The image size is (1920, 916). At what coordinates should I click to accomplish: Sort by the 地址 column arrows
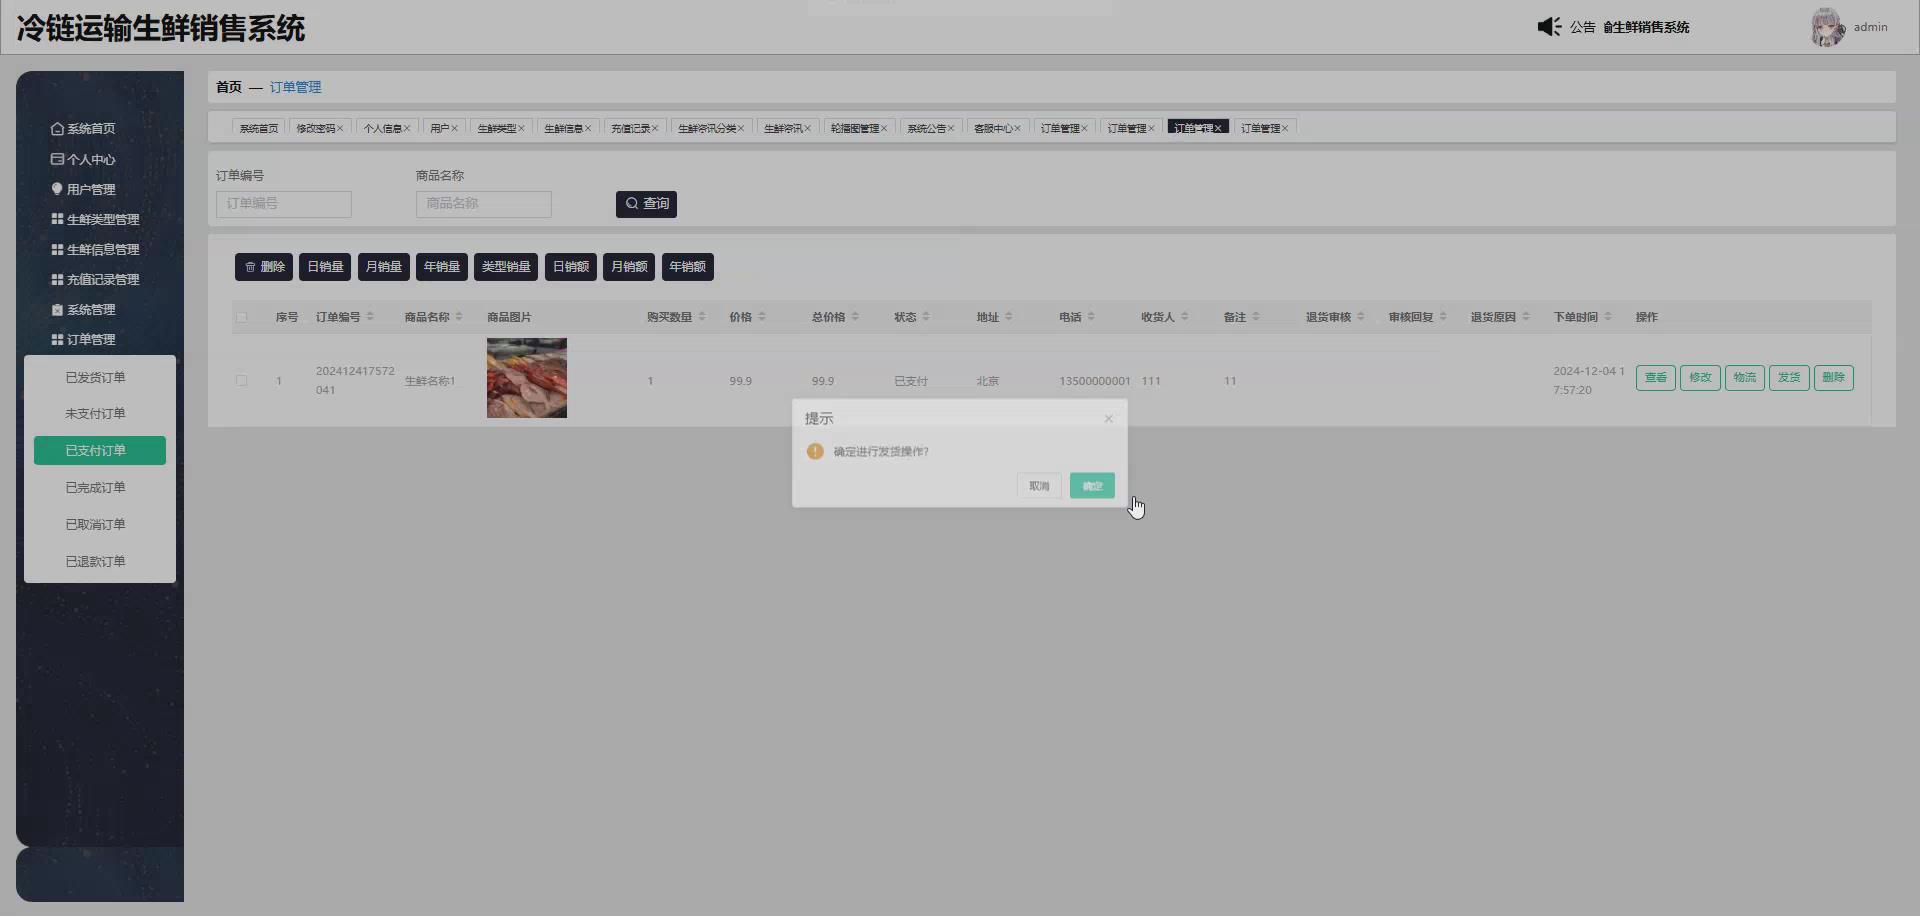[x=1009, y=317]
